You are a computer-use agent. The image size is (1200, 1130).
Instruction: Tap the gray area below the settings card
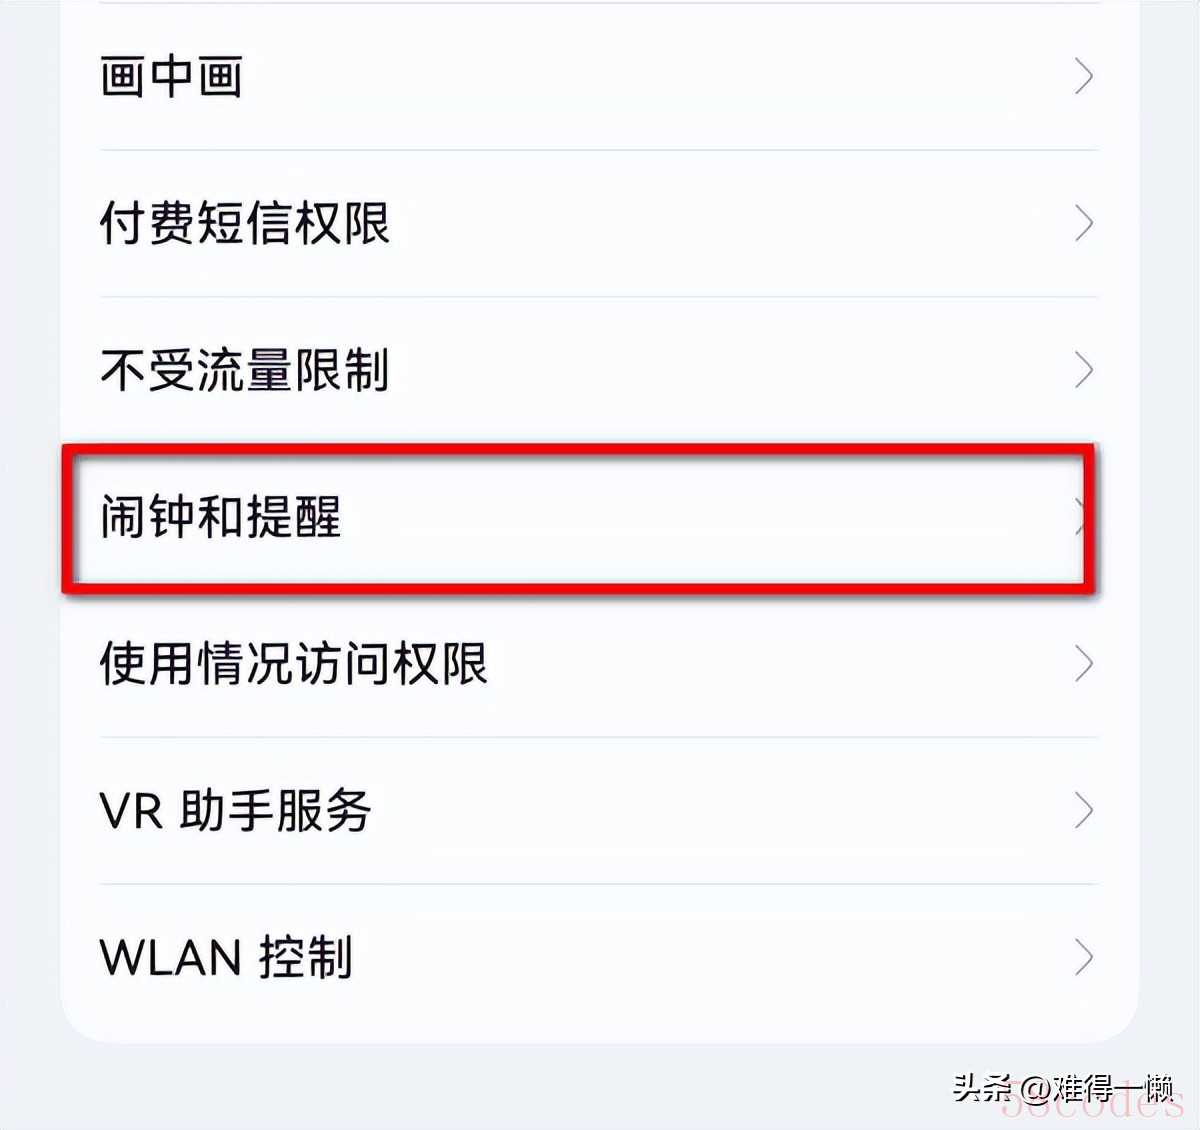click(500, 1085)
